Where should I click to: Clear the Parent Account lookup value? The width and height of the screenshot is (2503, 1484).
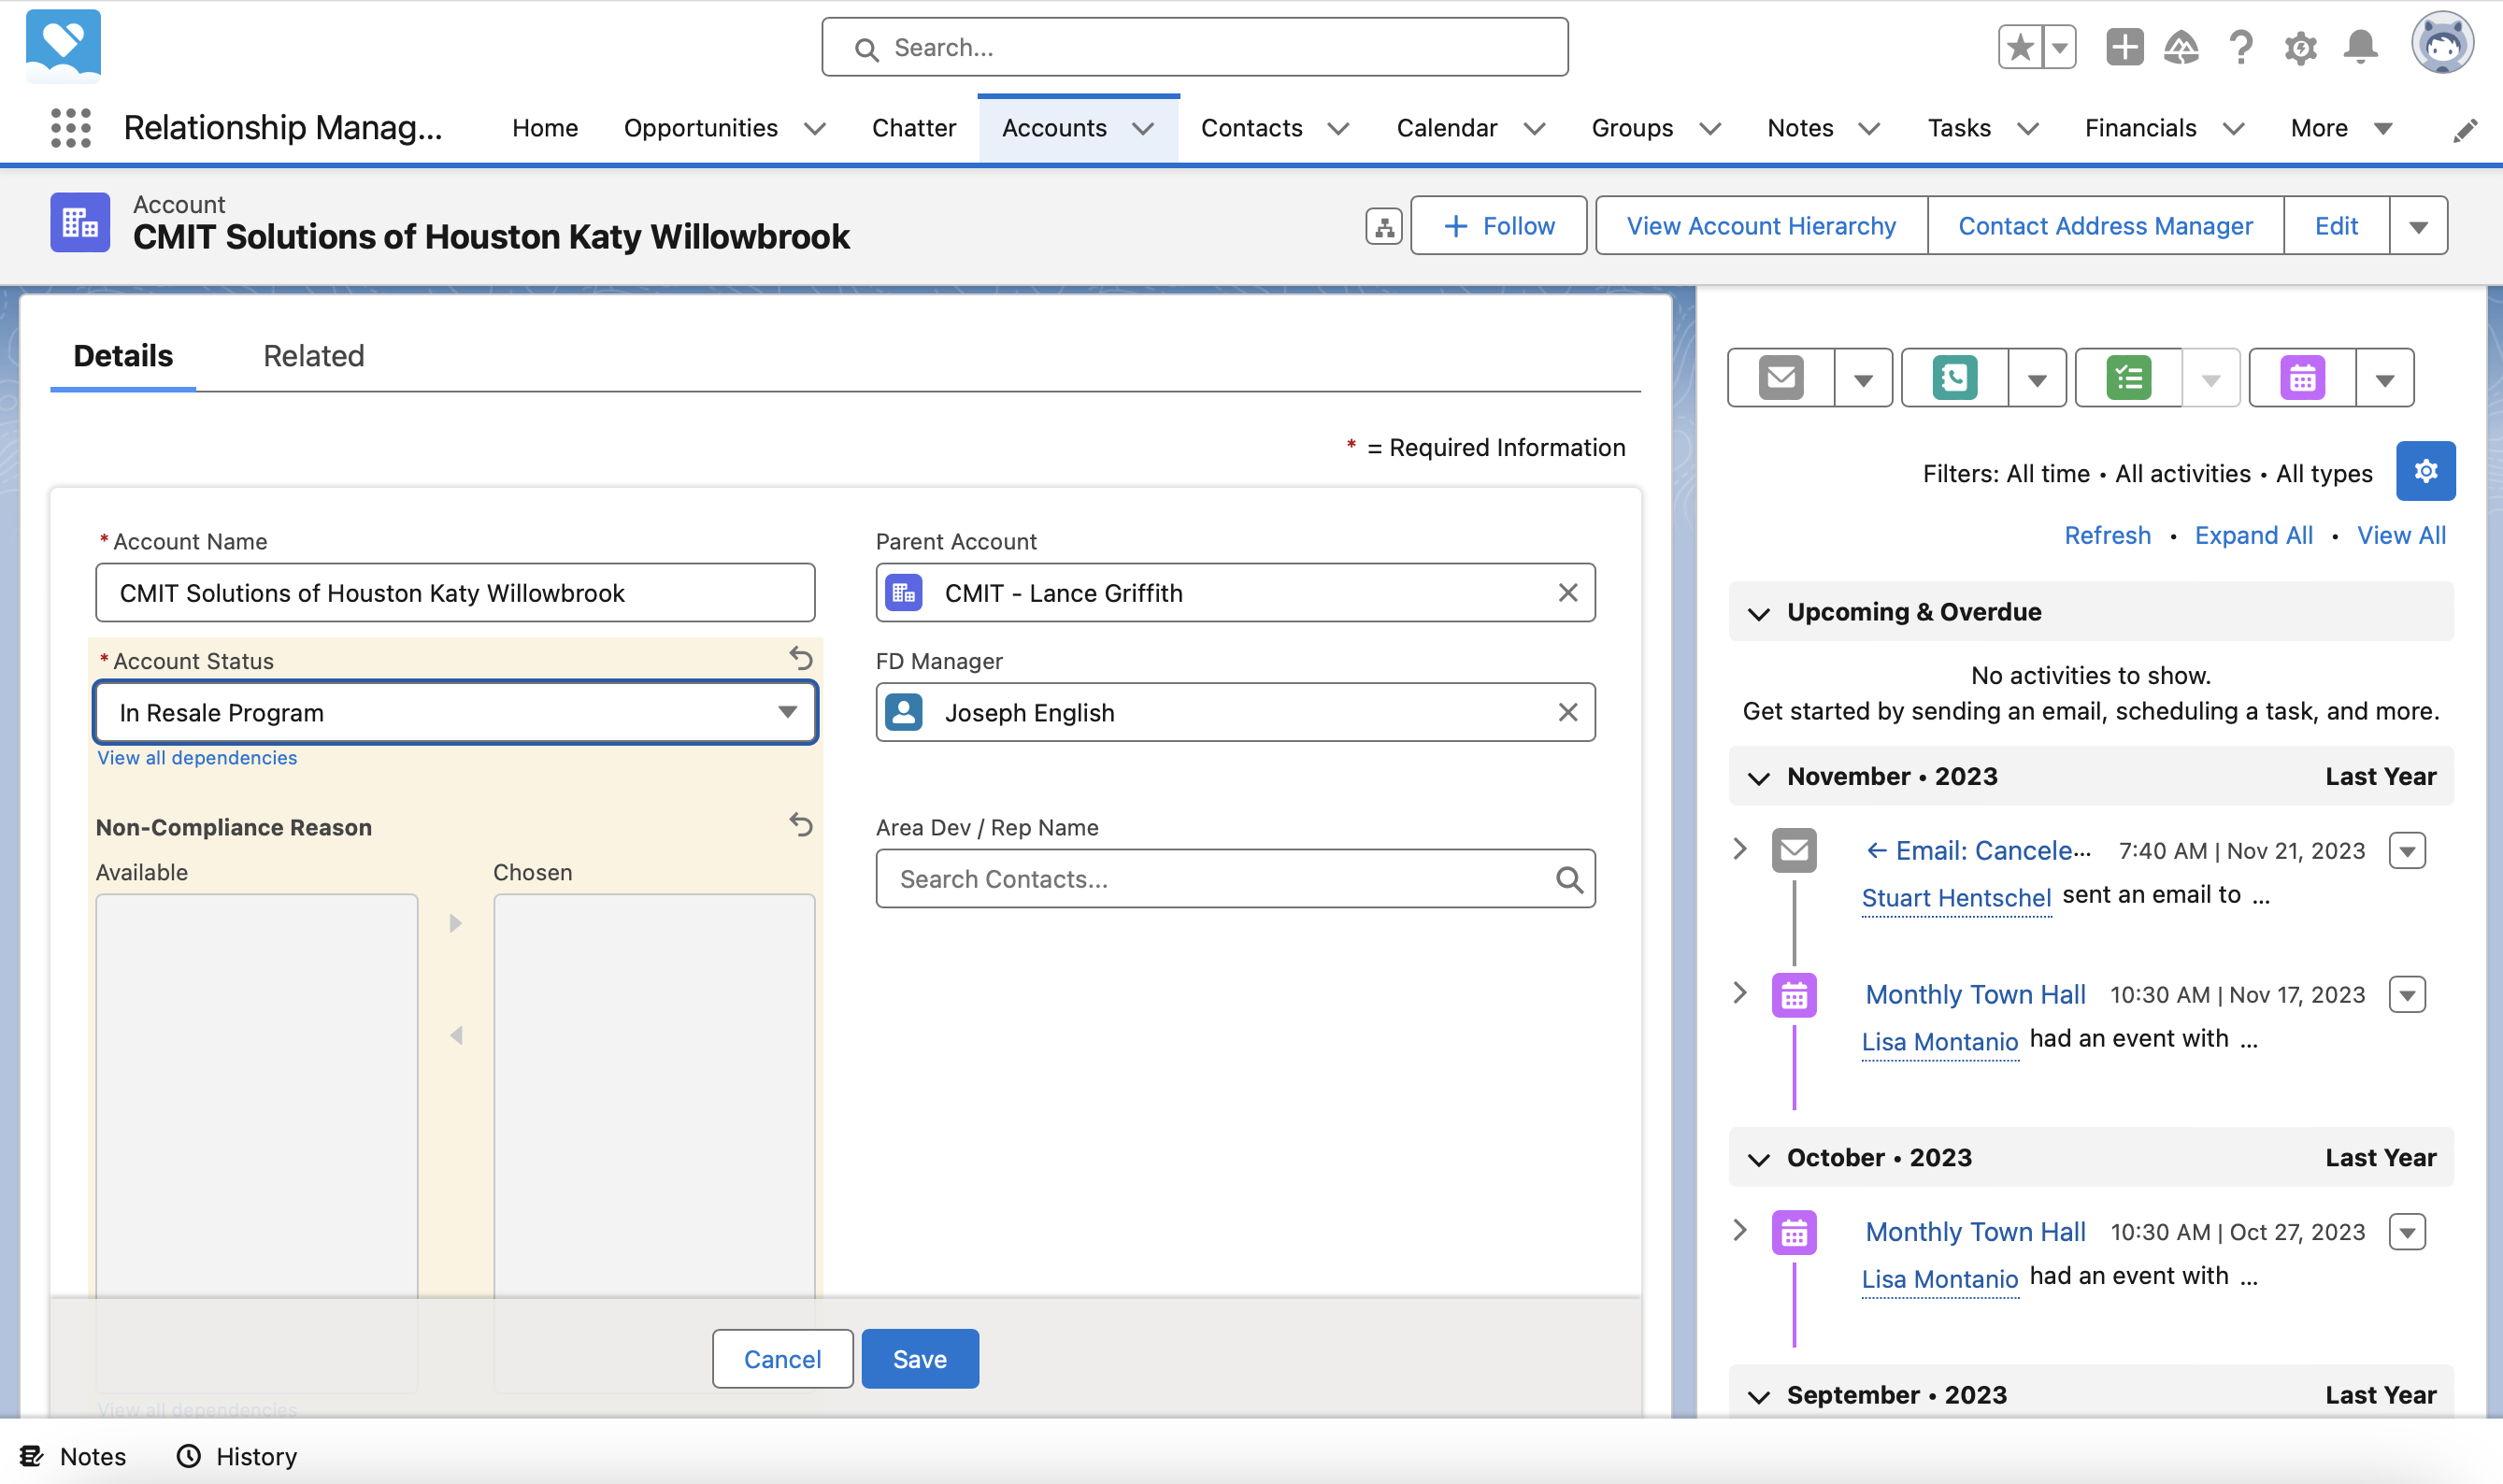tap(1567, 593)
